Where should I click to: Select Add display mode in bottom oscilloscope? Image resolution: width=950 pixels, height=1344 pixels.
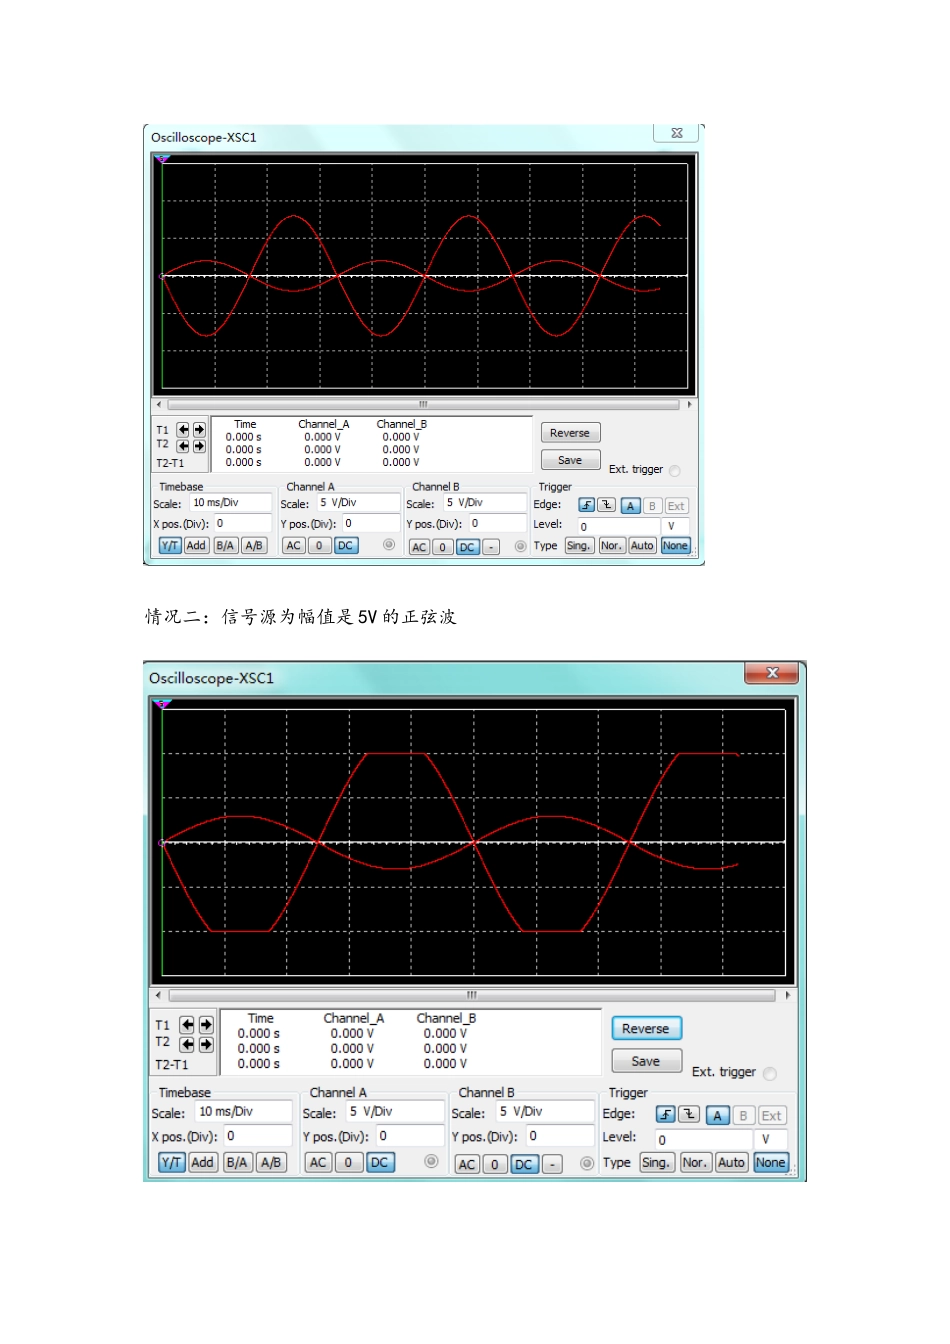[x=202, y=1163]
